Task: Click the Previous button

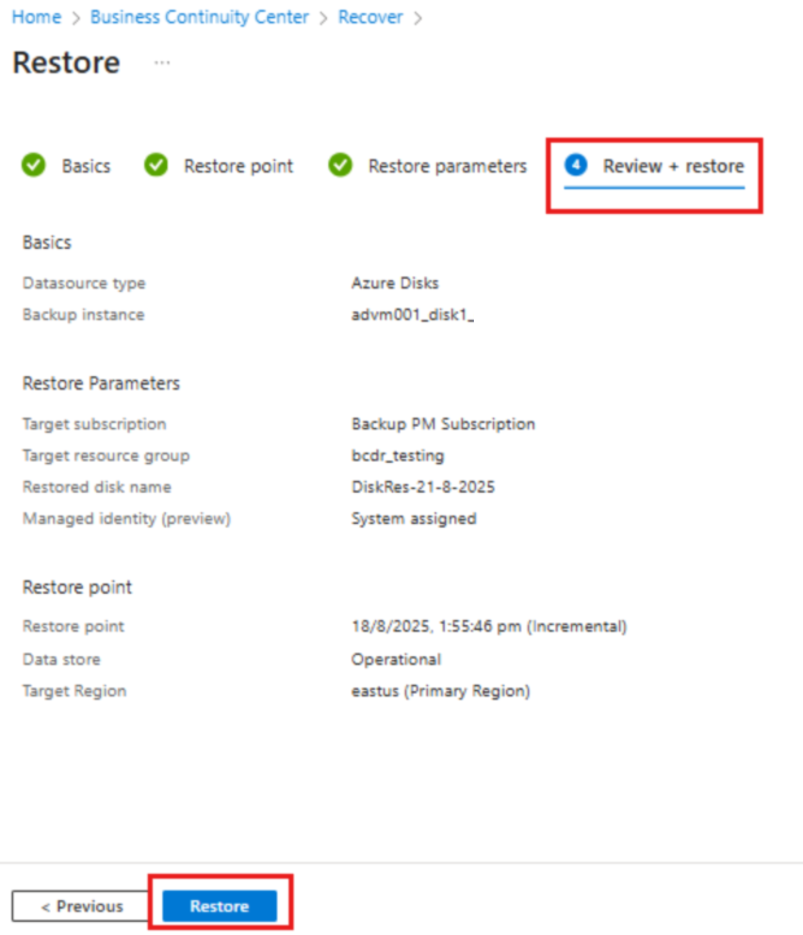Action: pyautogui.click(x=80, y=906)
